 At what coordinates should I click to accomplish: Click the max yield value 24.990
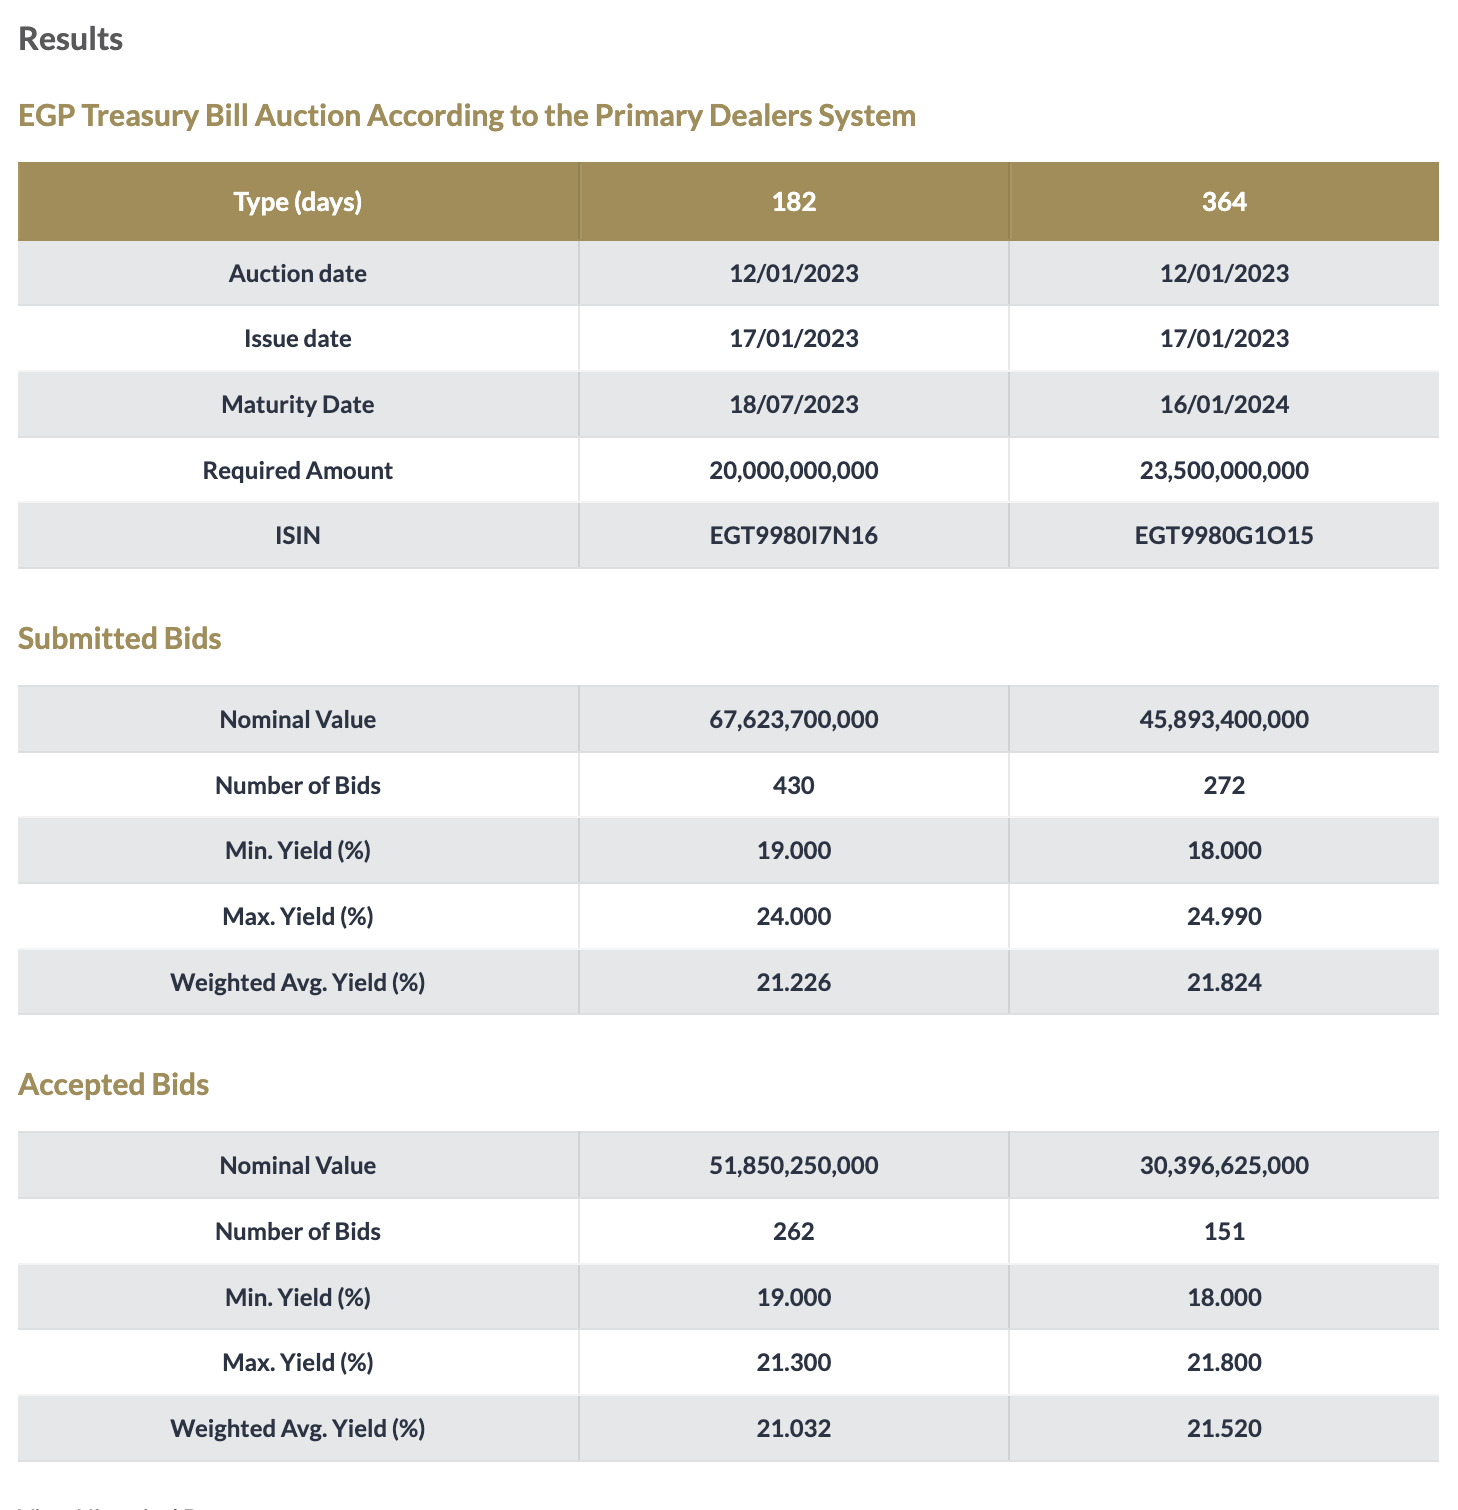click(1224, 917)
